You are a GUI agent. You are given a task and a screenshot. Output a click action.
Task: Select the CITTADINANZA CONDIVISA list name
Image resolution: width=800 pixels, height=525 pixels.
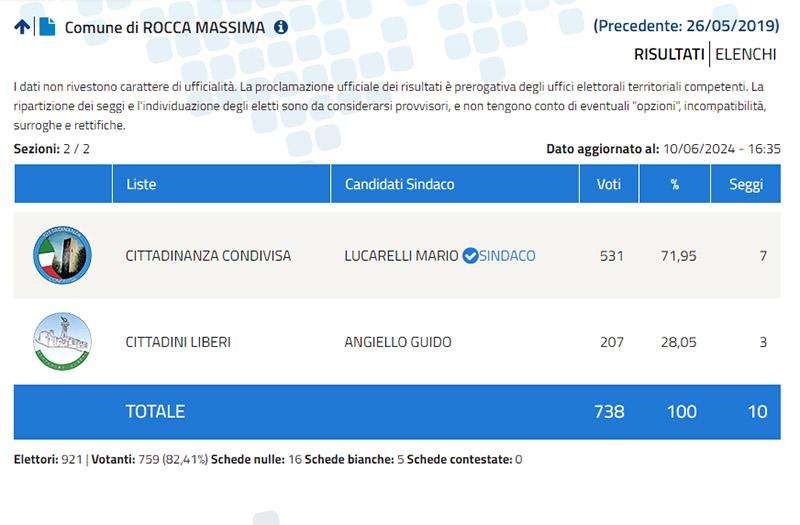click(208, 256)
